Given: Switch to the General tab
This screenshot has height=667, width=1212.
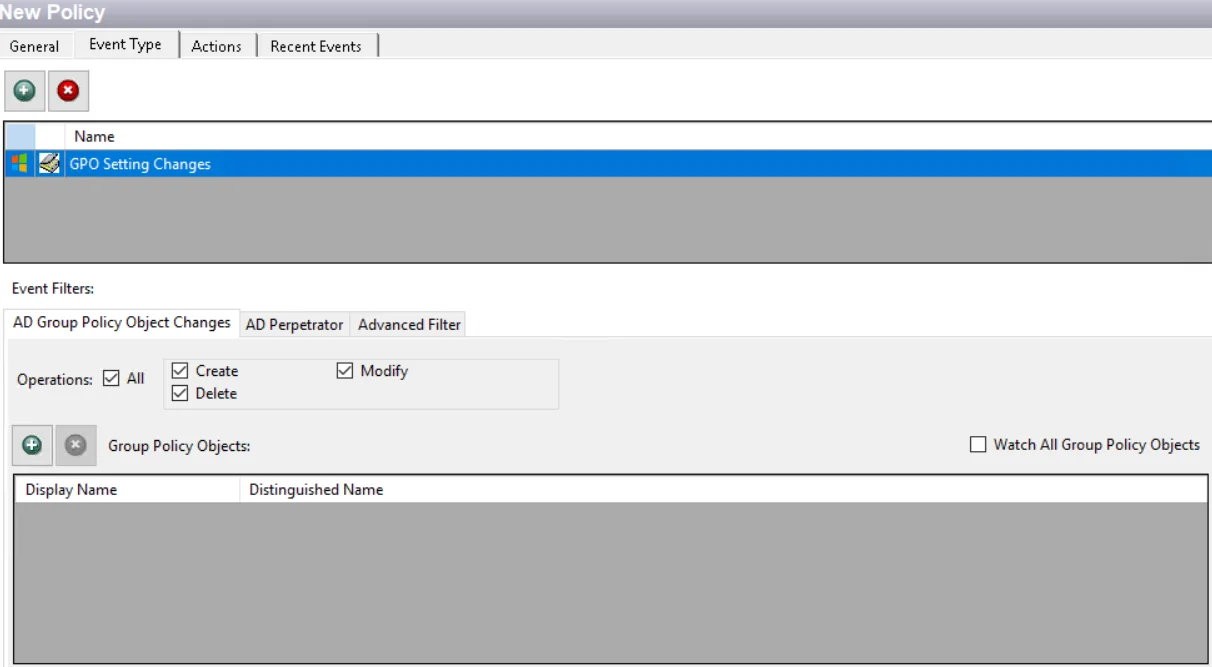Looking at the screenshot, I should (35, 46).
